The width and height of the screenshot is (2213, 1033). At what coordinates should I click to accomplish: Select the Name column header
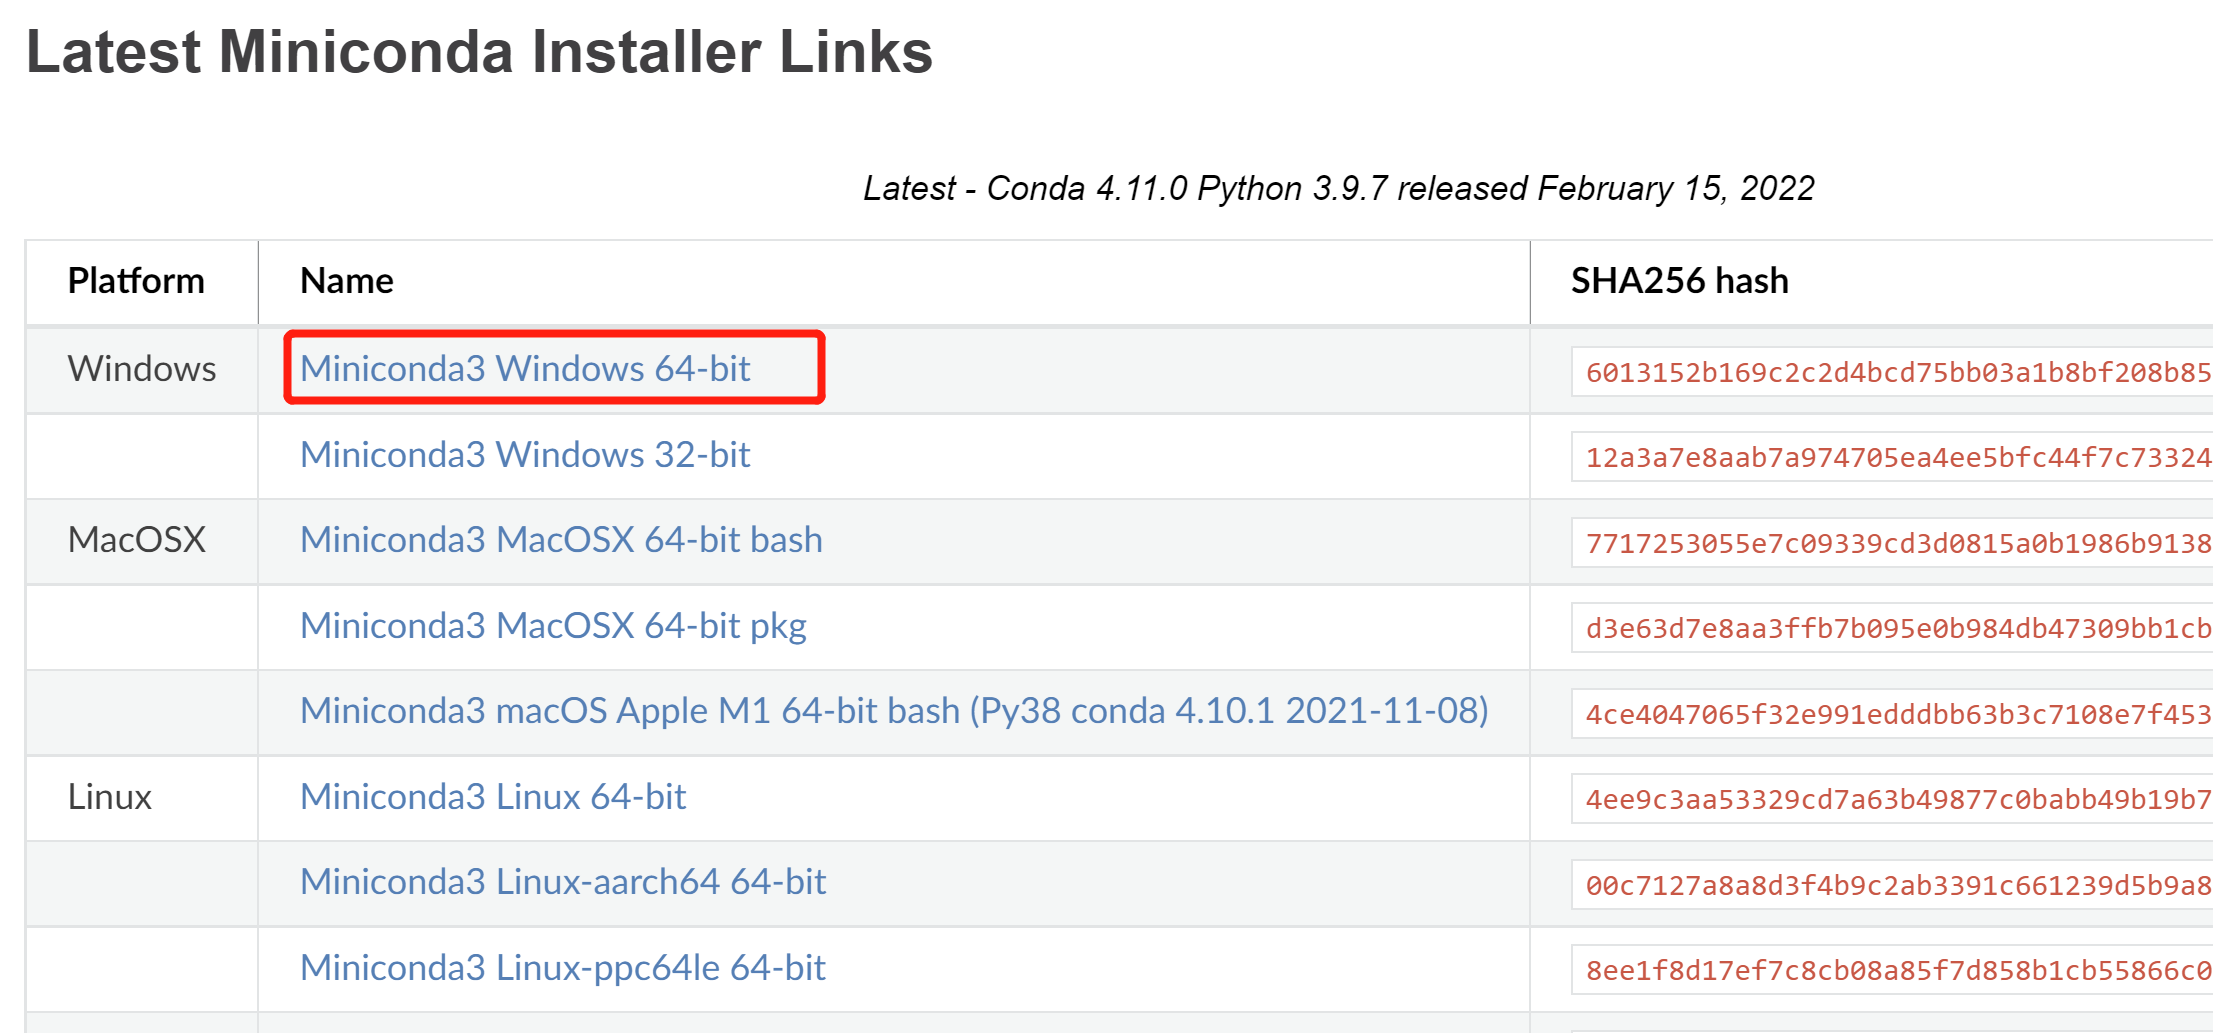click(x=347, y=281)
